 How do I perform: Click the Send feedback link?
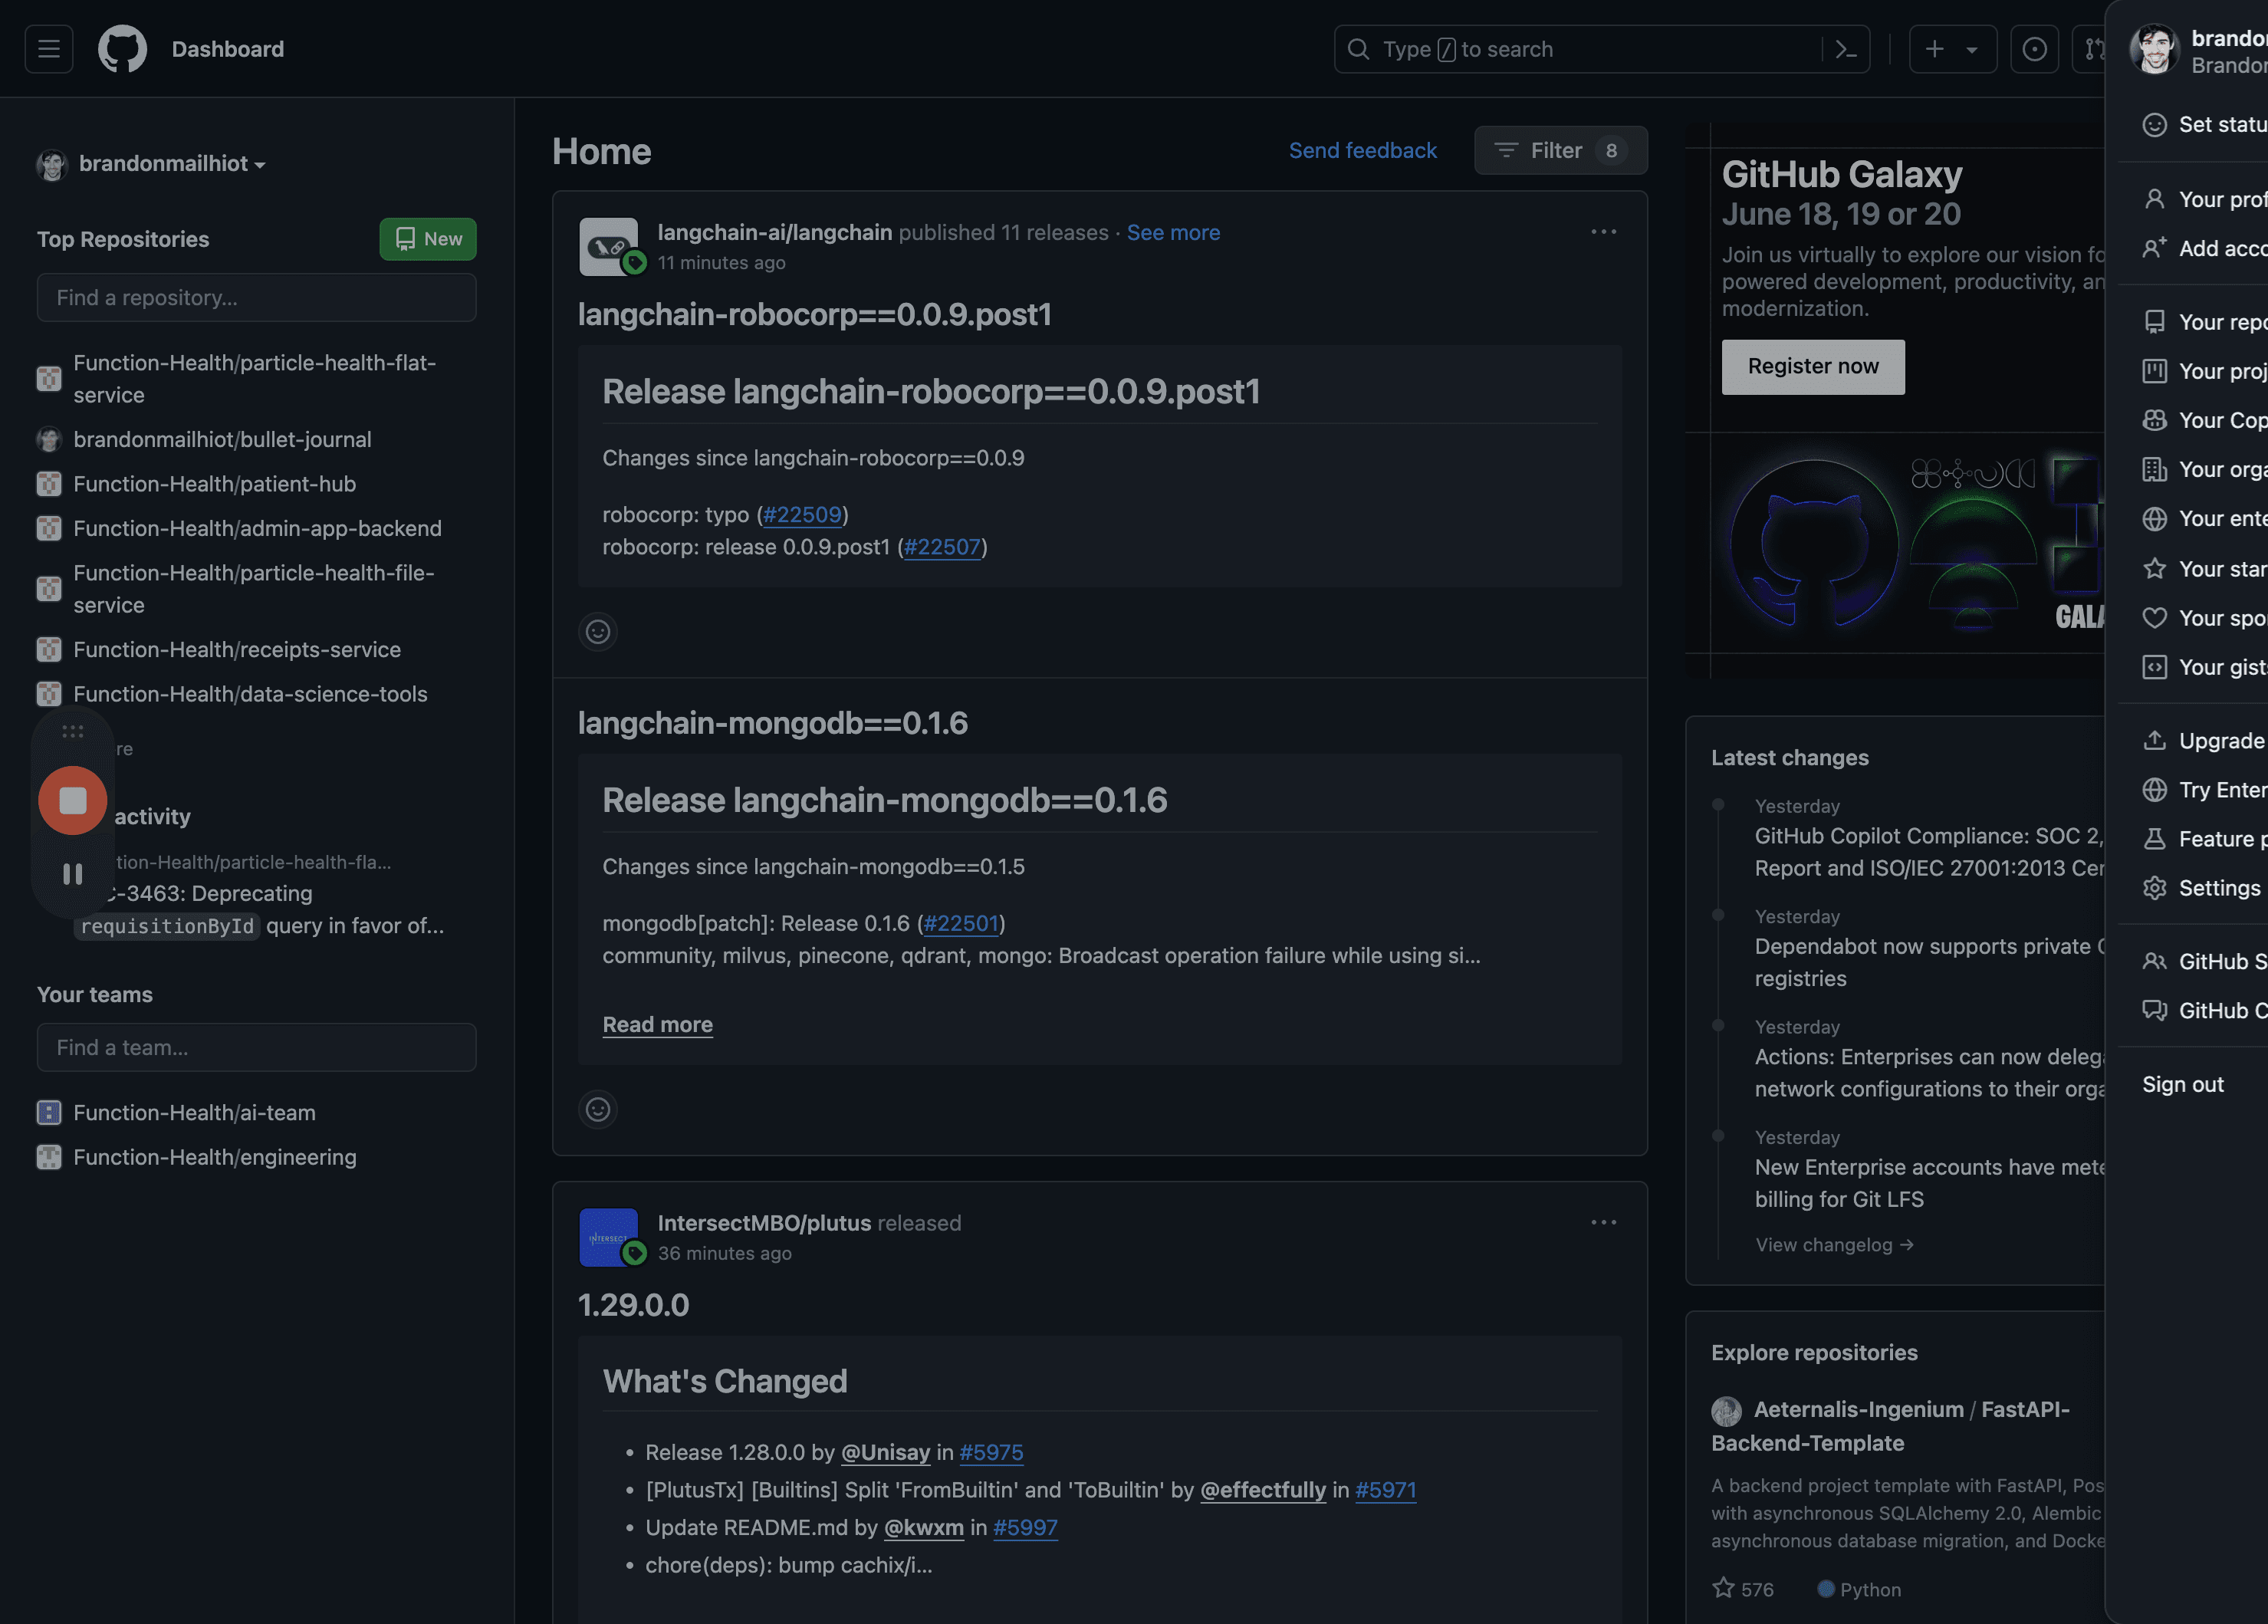[x=1362, y=150]
